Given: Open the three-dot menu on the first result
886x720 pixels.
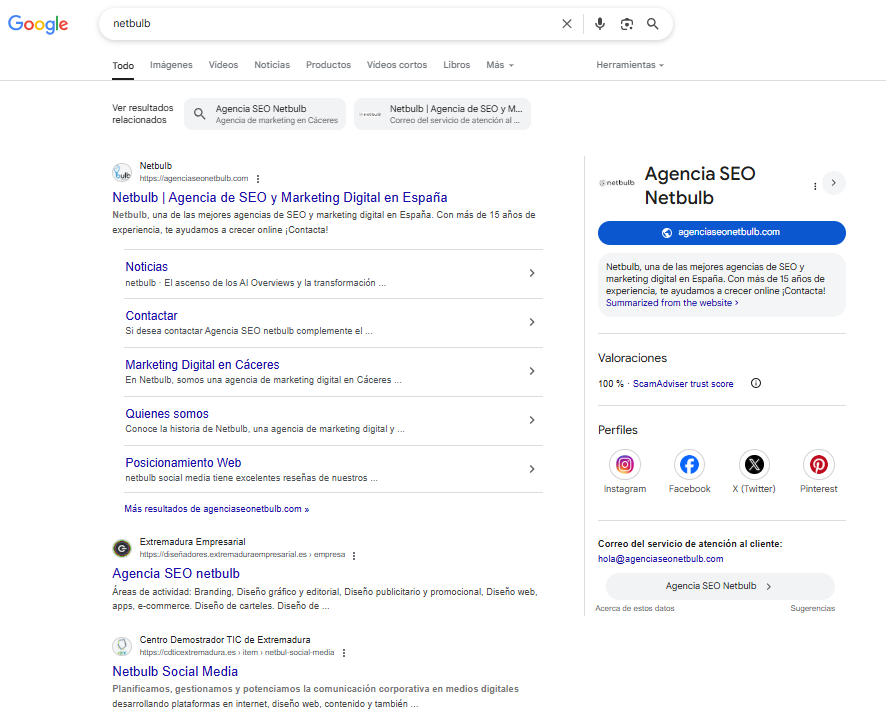Looking at the screenshot, I should coord(257,178).
